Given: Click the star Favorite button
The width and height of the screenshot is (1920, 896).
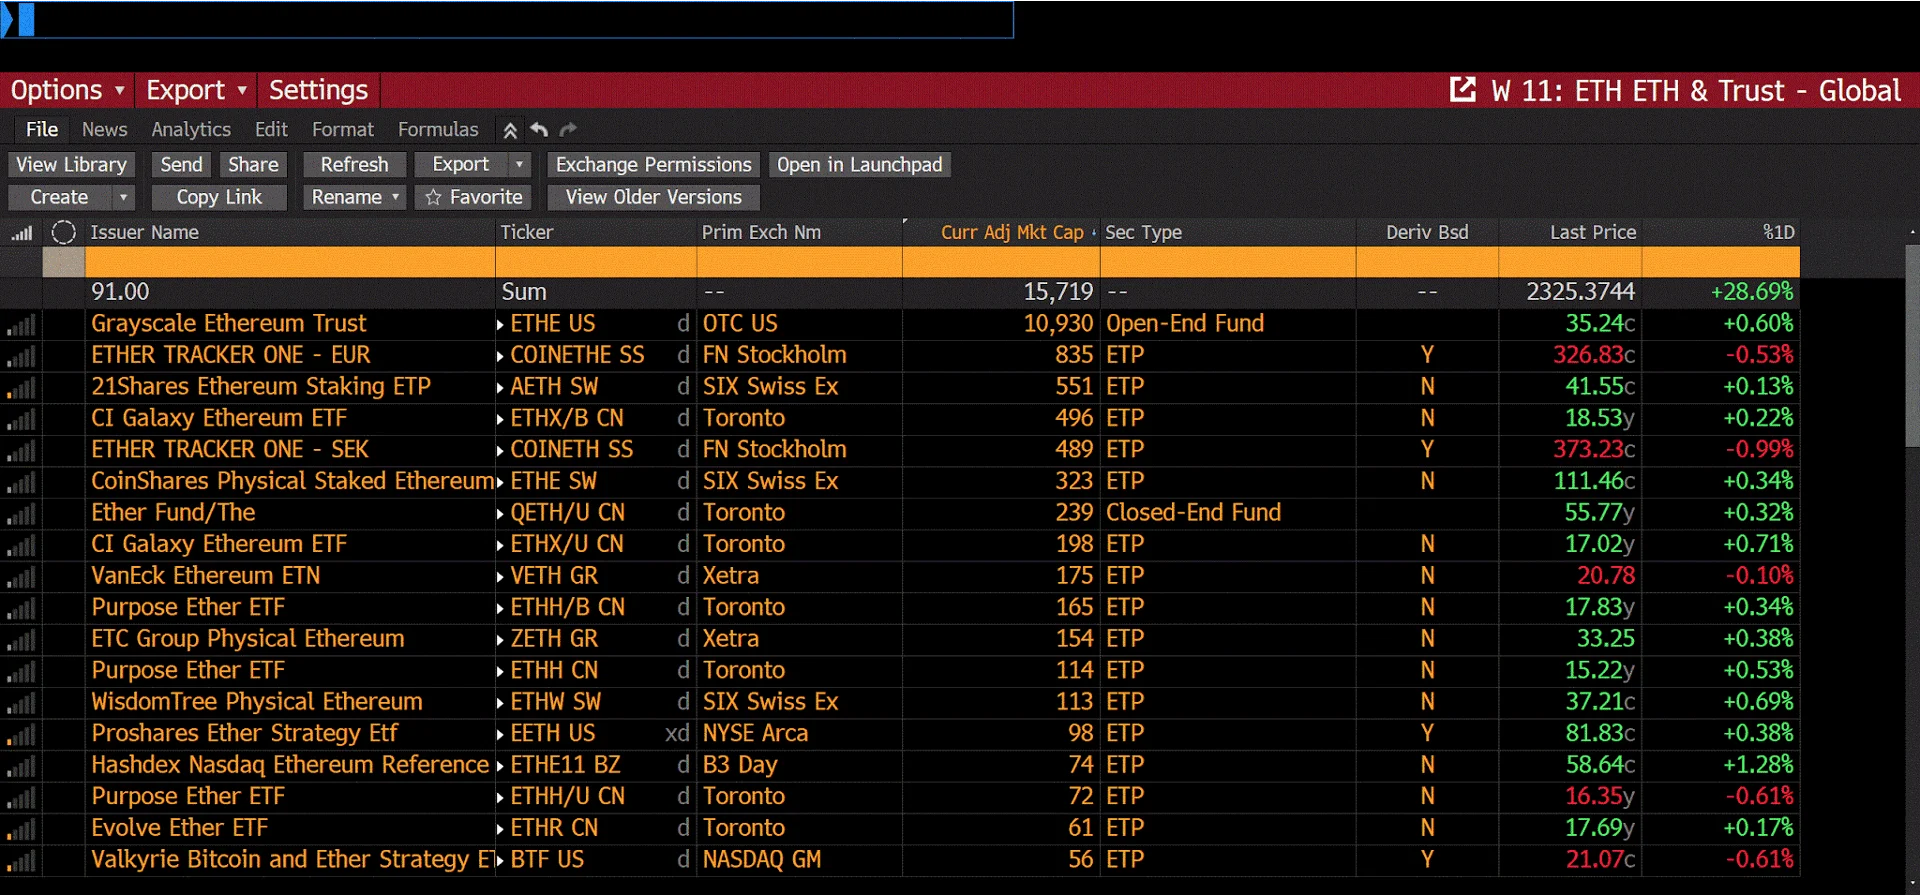Looking at the screenshot, I should click(474, 198).
